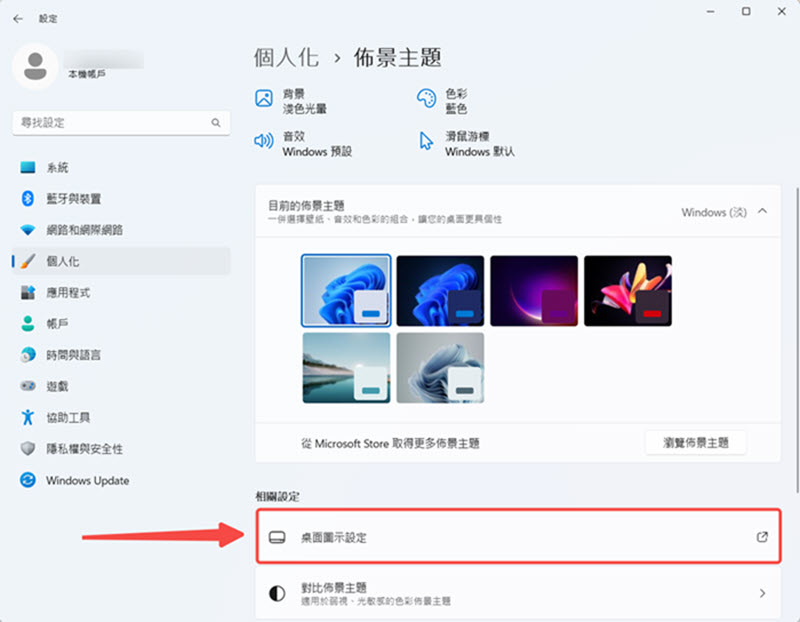
Task: Open the 遊戲 gaming settings icon
Action: click(x=29, y=387)
